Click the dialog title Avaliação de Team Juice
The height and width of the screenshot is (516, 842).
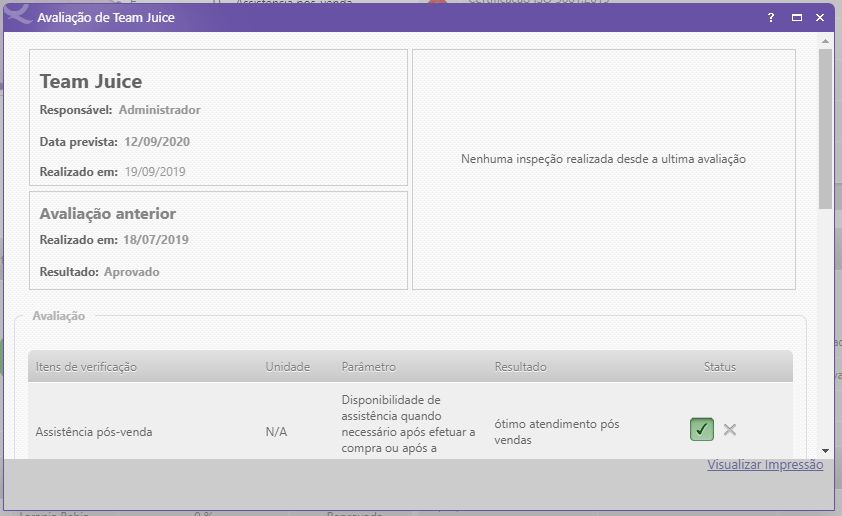[x=106, y=17]
